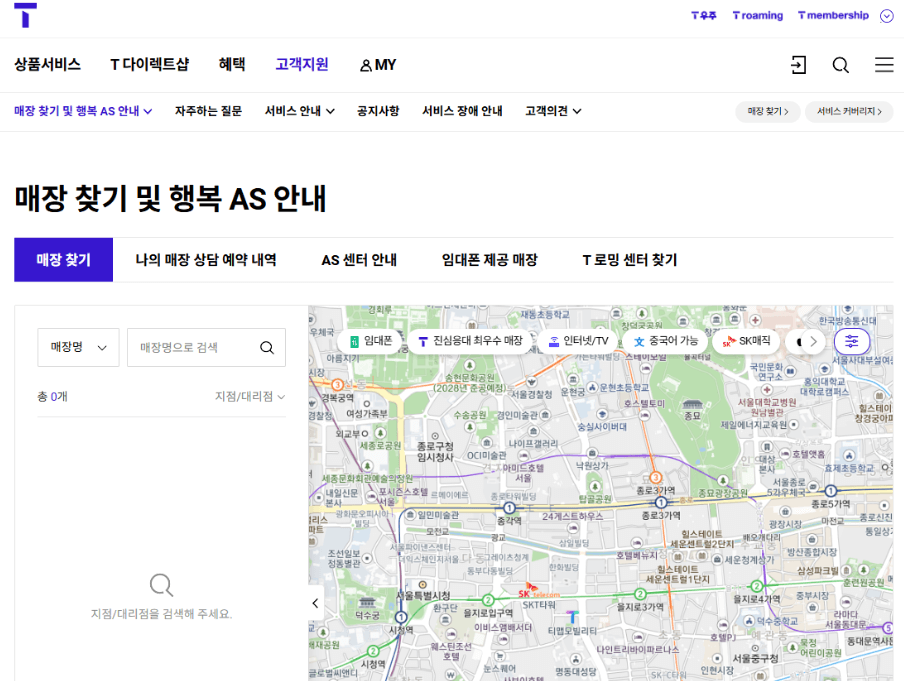Click the store name search input field

(x=180, y=347)
